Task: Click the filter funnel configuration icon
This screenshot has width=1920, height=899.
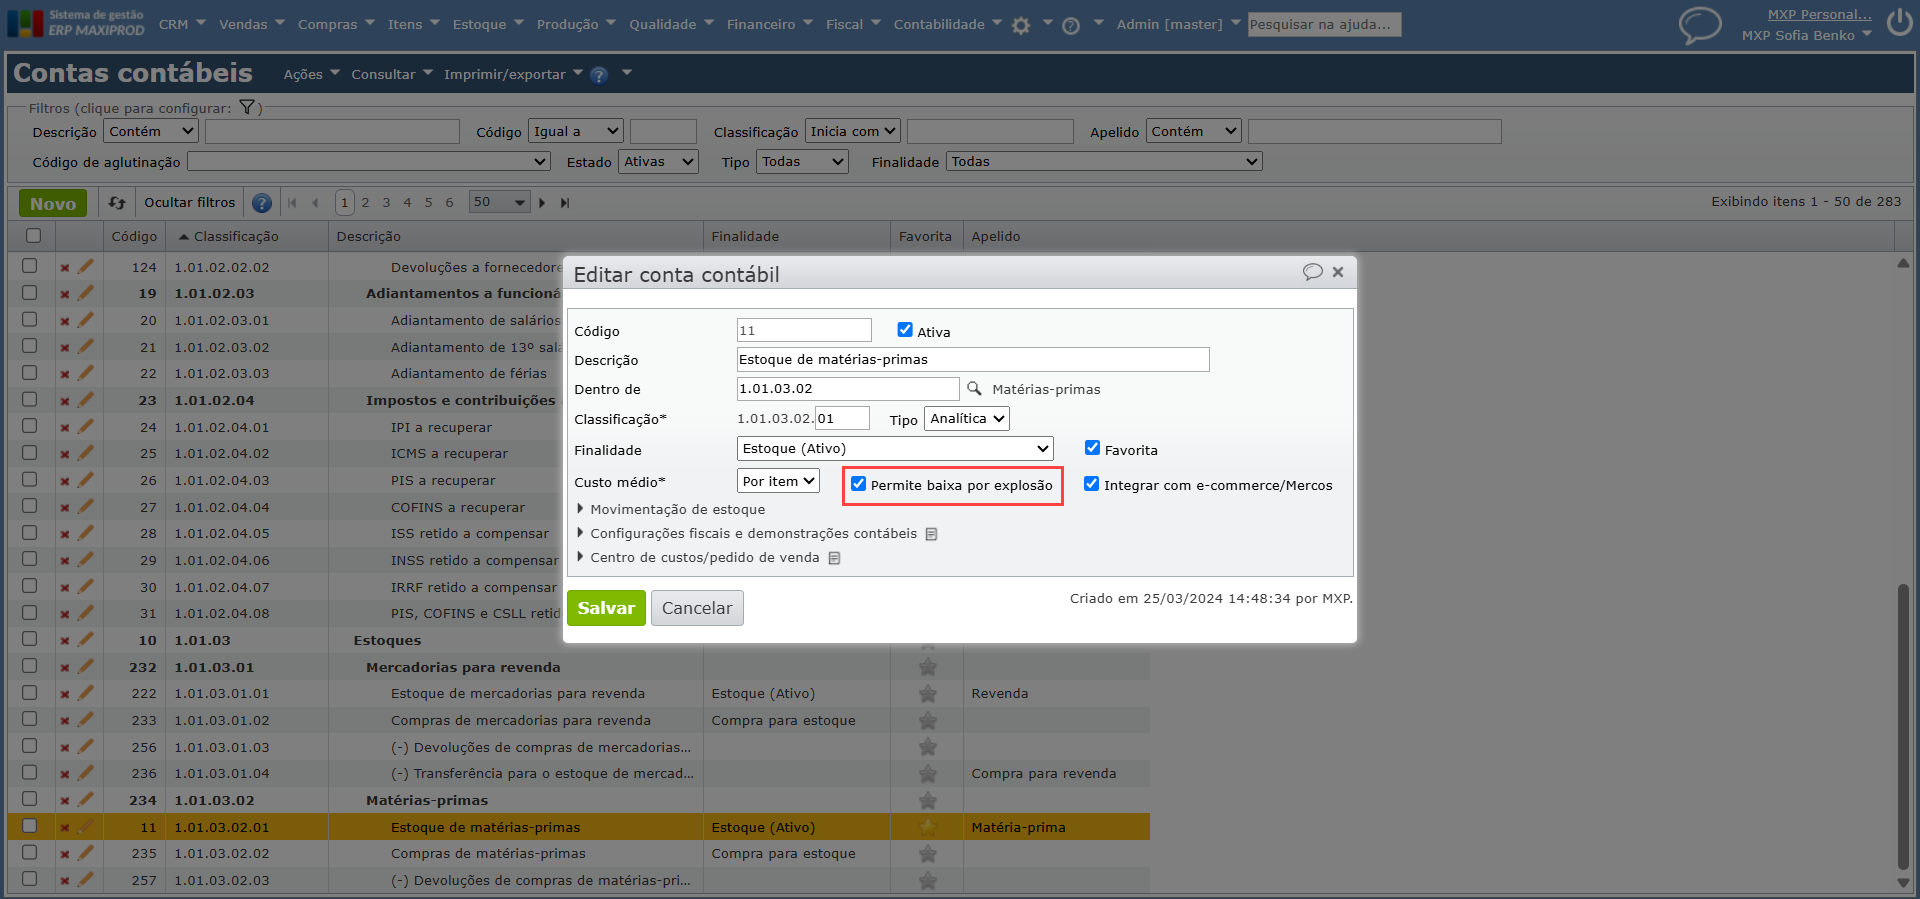Action: [247, 107]
